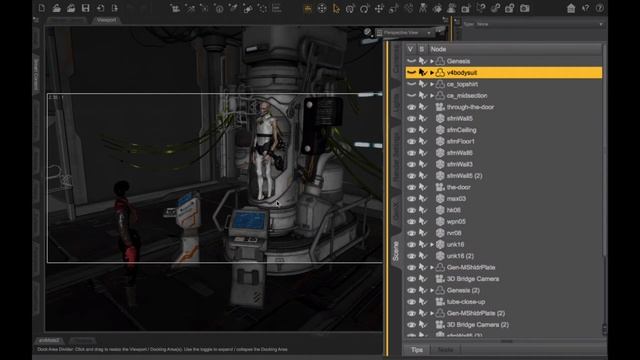Select the hk08 node

point(503,210)
